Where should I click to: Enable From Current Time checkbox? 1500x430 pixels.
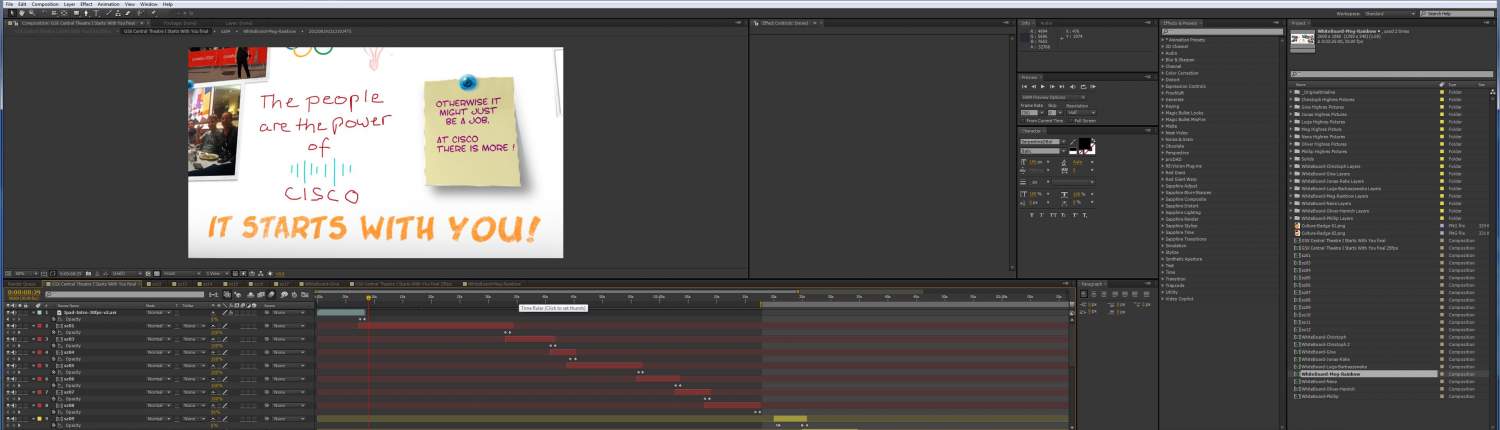coord(1023,121)
